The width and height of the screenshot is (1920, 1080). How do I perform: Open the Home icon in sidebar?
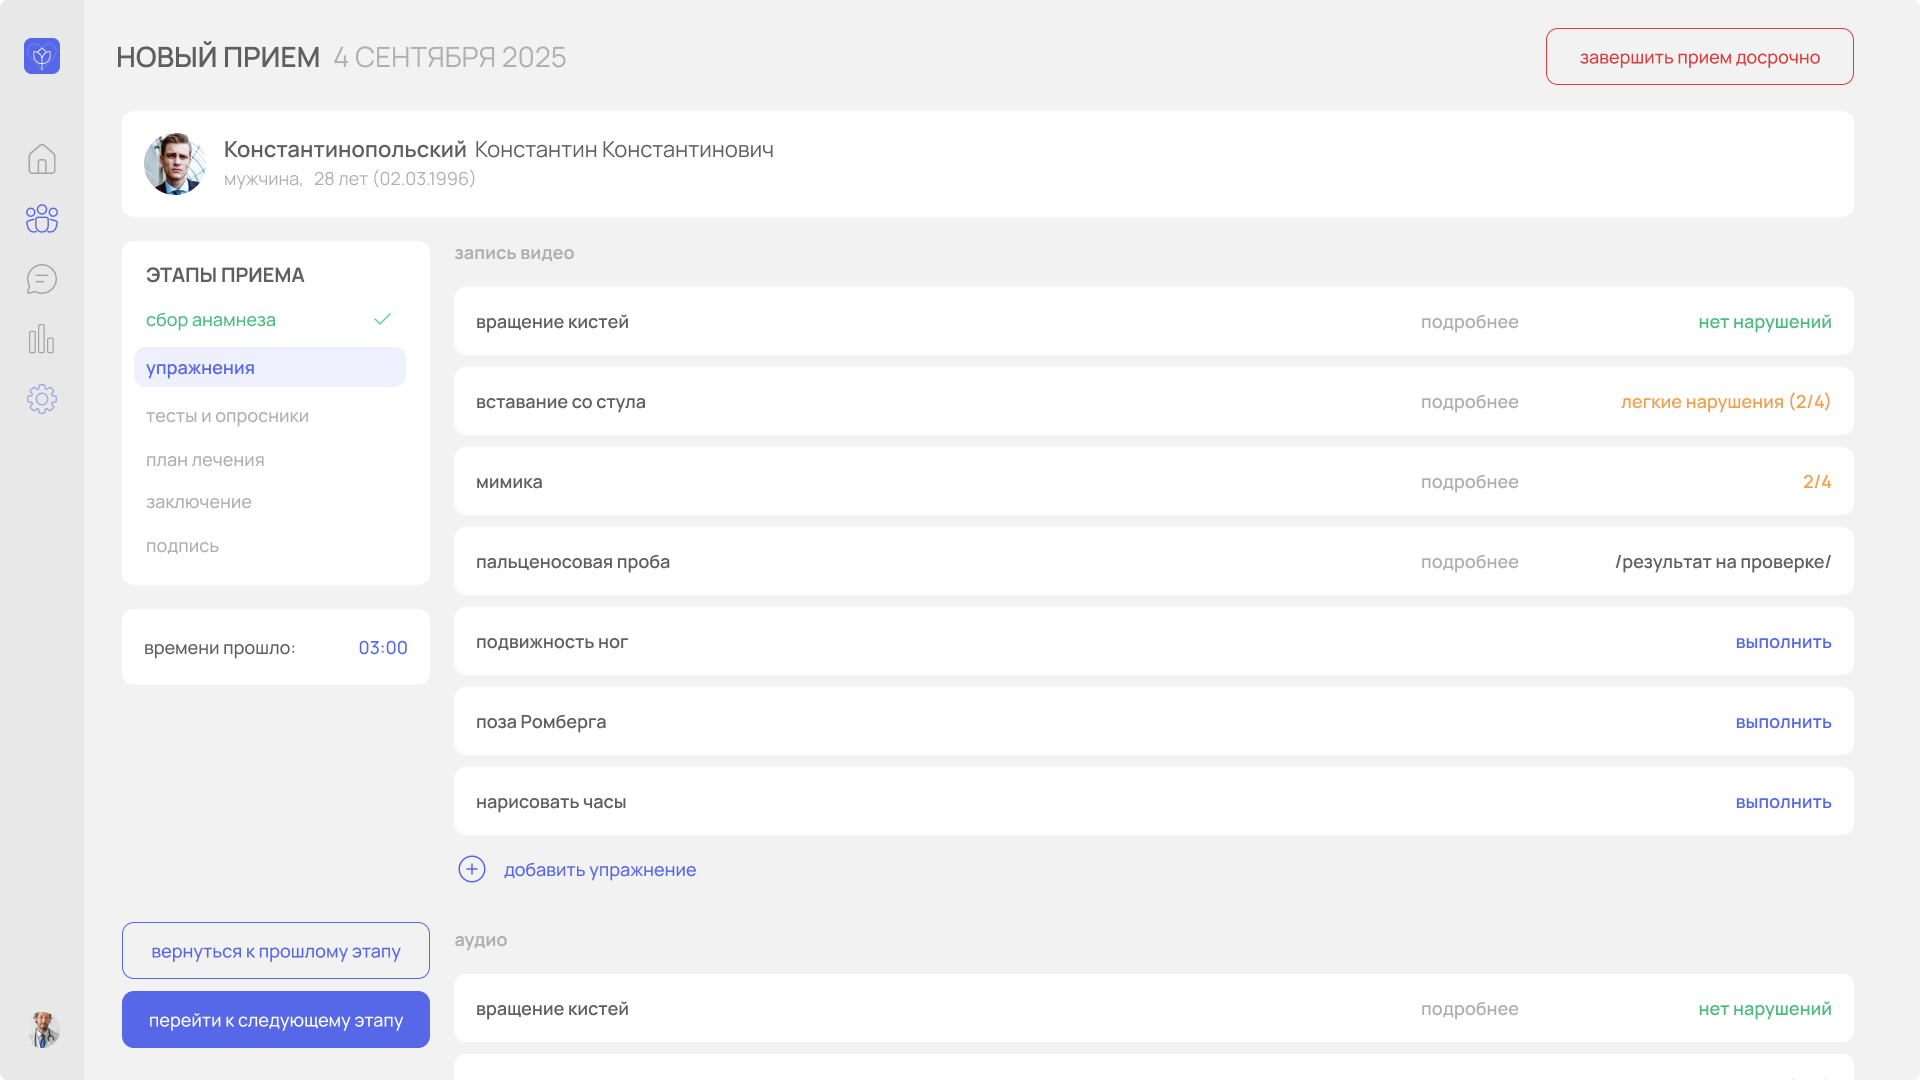tap(42, 159)
